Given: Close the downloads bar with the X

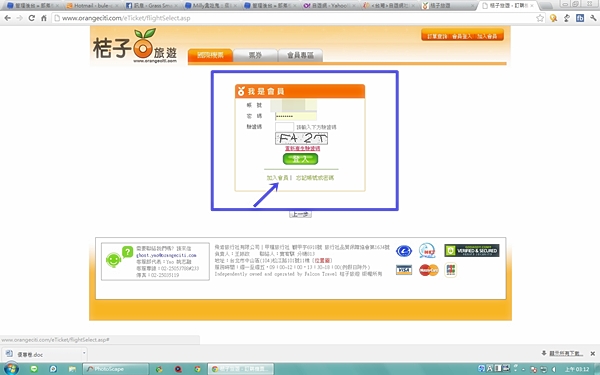Looking at the screenshot, I should point(592,354).
